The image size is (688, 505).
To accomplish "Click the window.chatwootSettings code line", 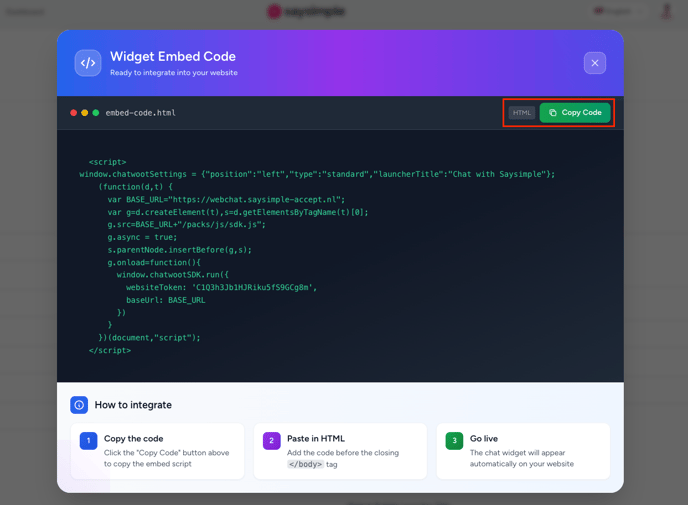I will point(317,174).
